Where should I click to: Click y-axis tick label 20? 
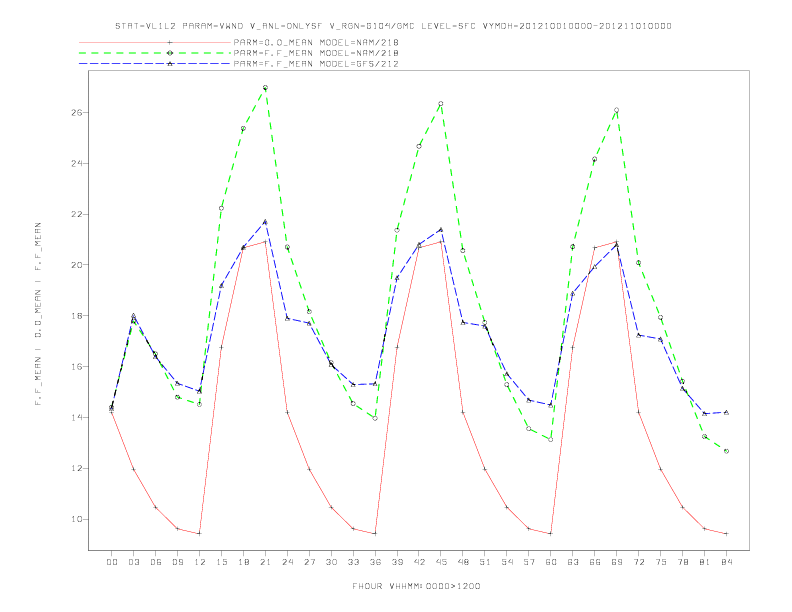coord(77,265)
